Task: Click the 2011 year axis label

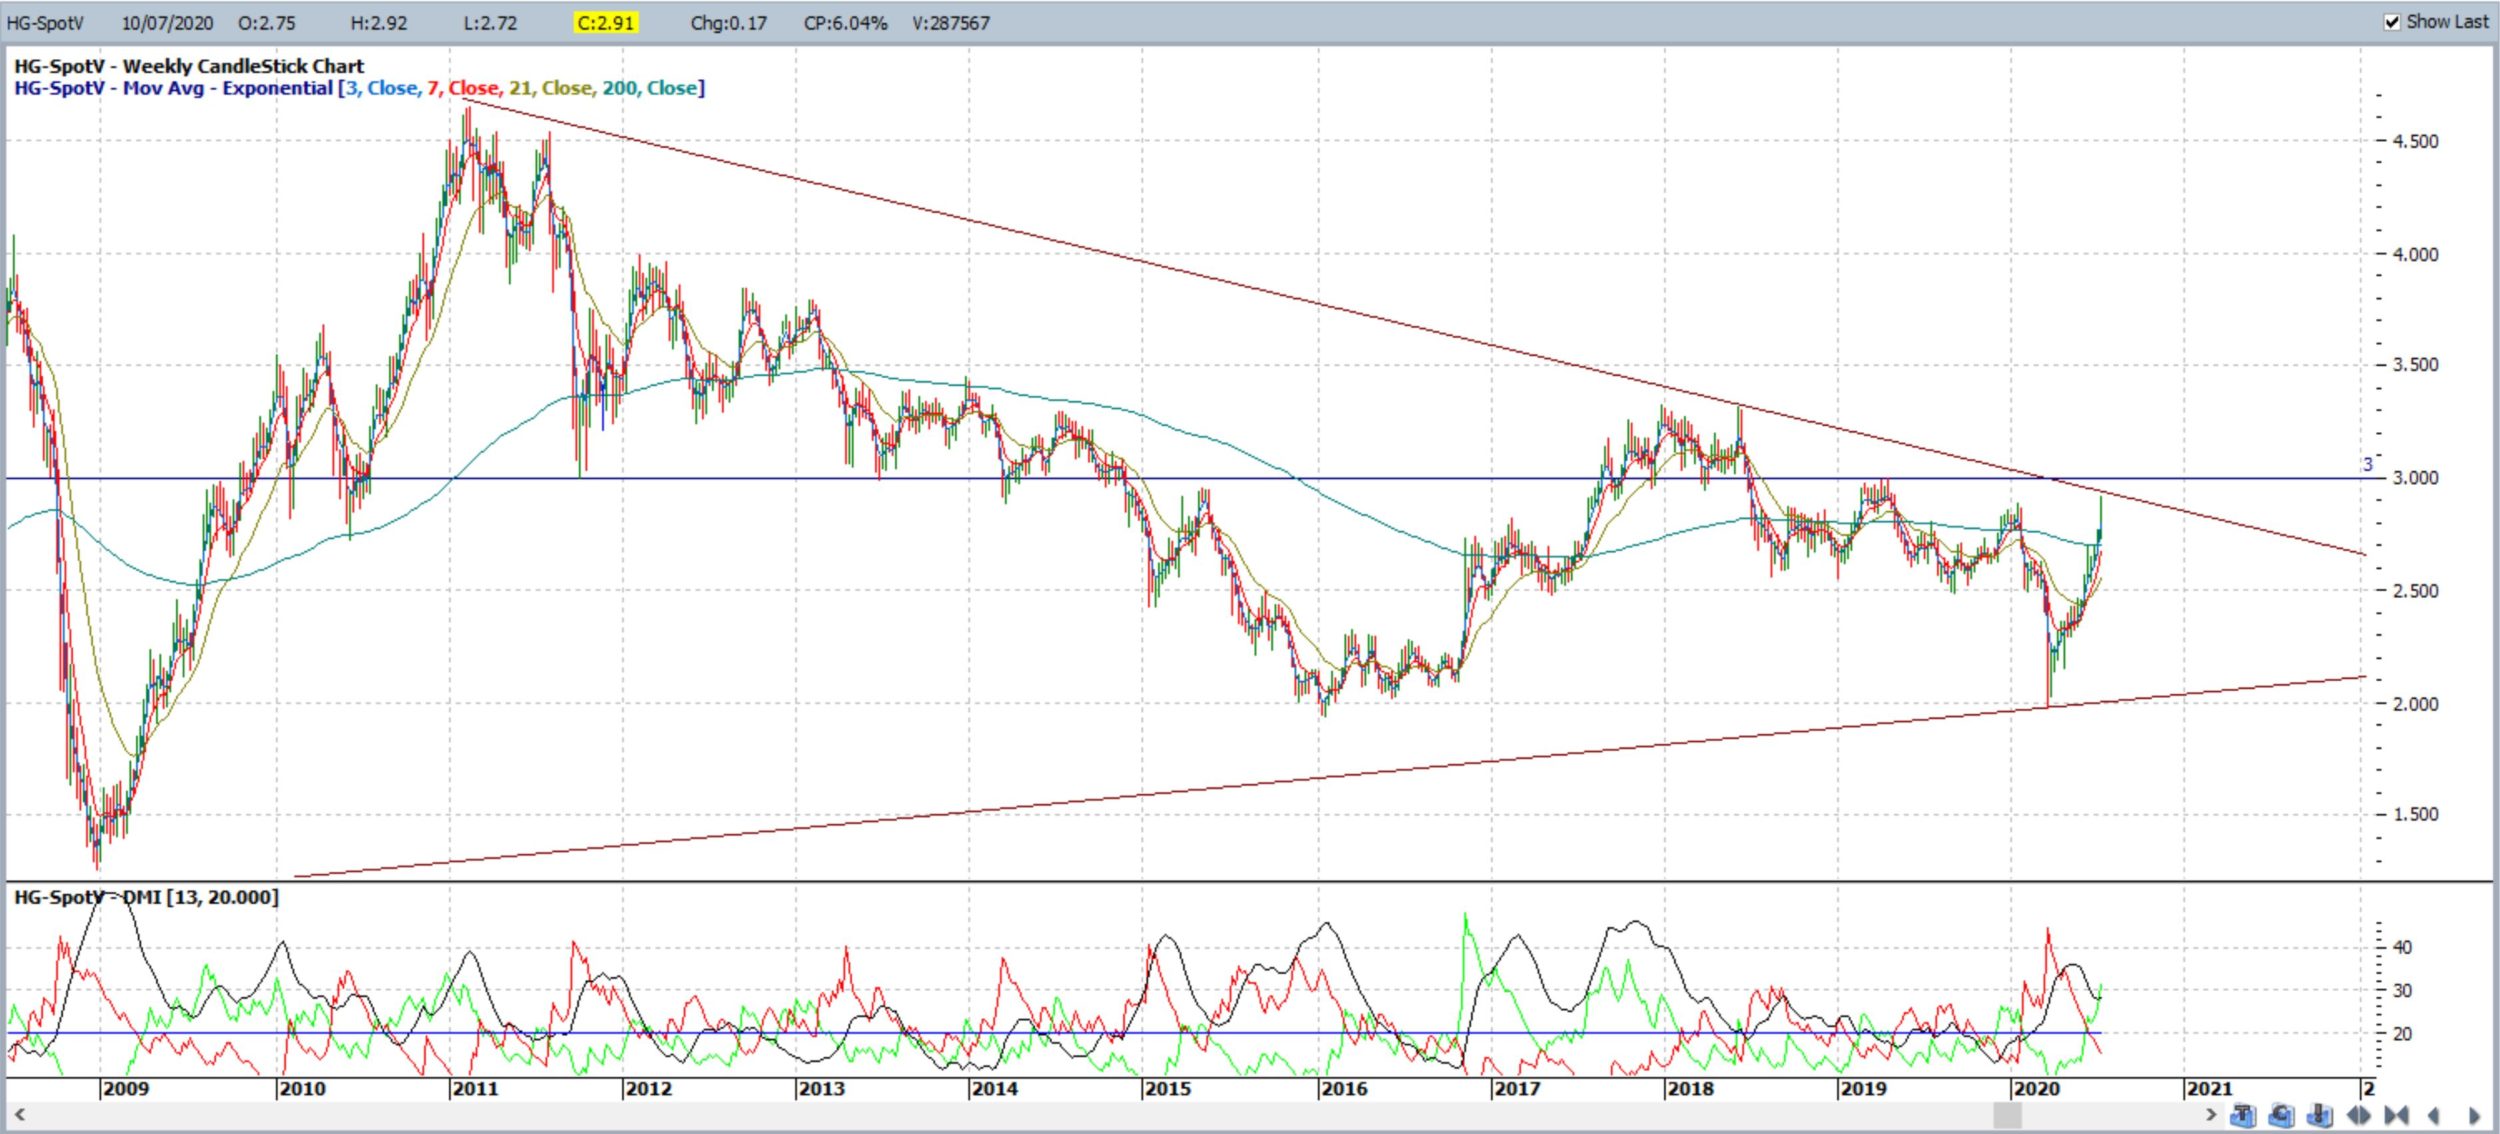Action: 475,1088
